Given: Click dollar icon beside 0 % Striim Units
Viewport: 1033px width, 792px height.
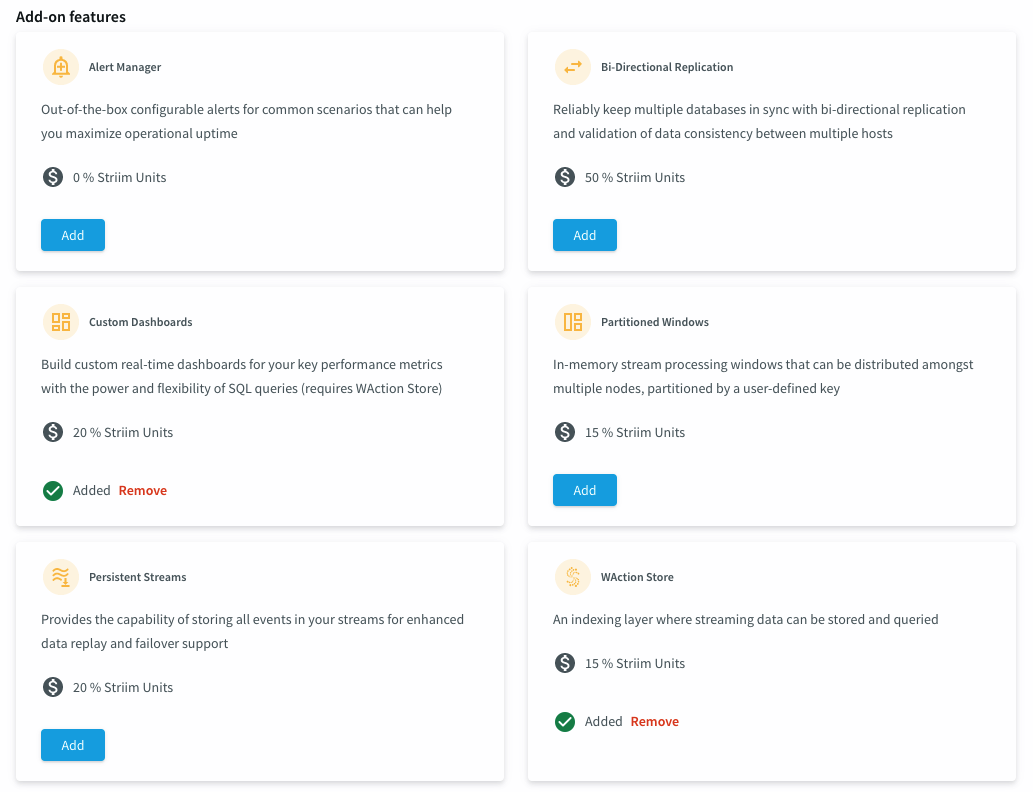Looking at the screenshot, I should point(53,177).
